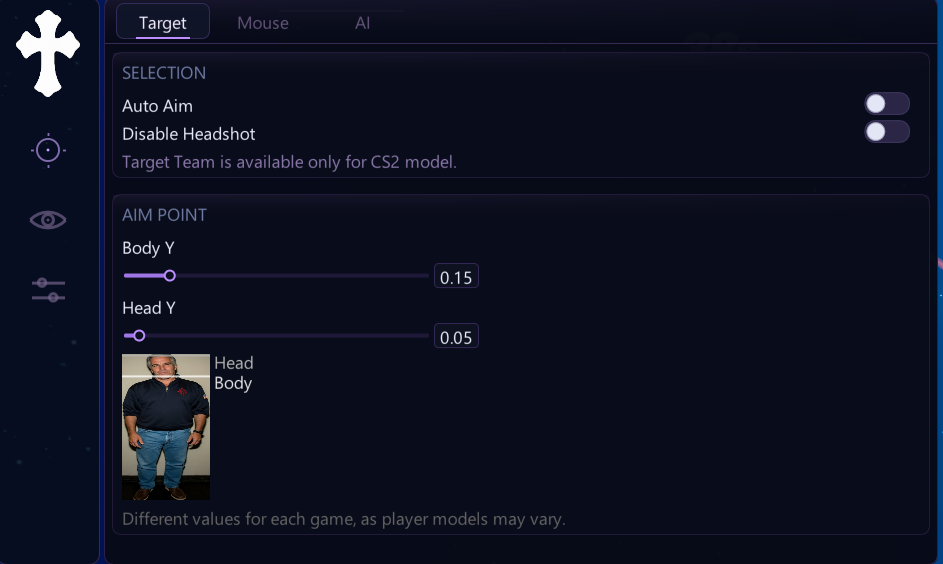
Task: Open the eye visuals section
Action: pos(48,220)
